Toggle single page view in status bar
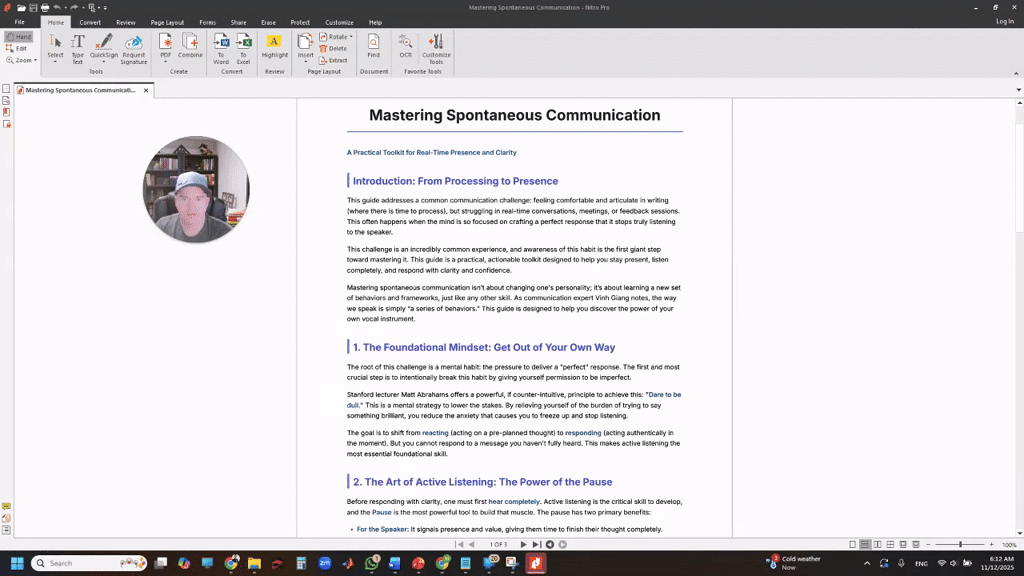 (x=853, y=543)
